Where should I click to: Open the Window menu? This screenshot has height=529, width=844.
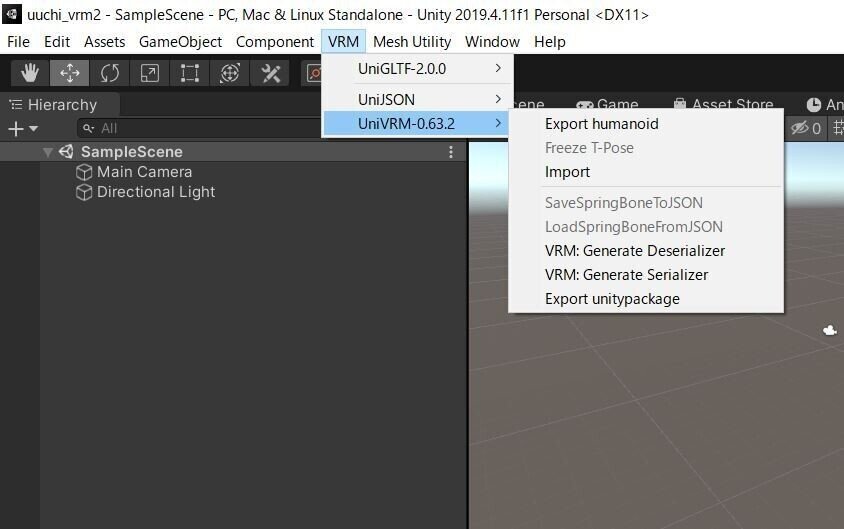point(493,41)
